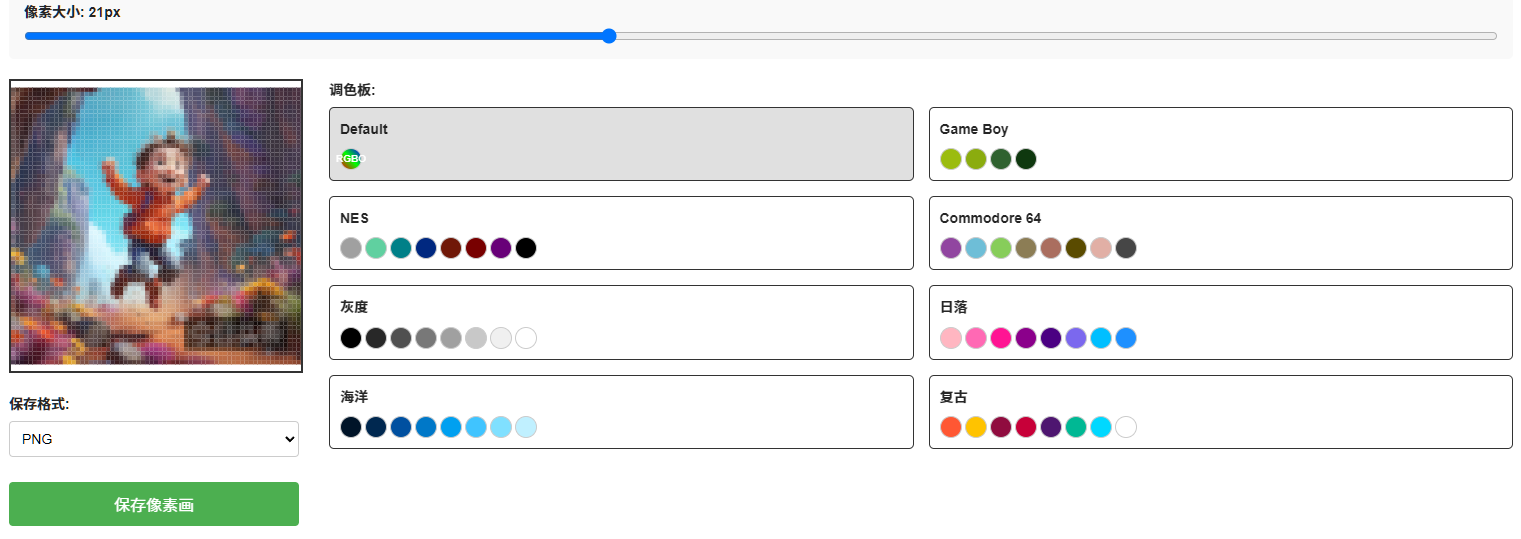
Task: Click the light pink sunset swatch
Action: coord(951,338)
